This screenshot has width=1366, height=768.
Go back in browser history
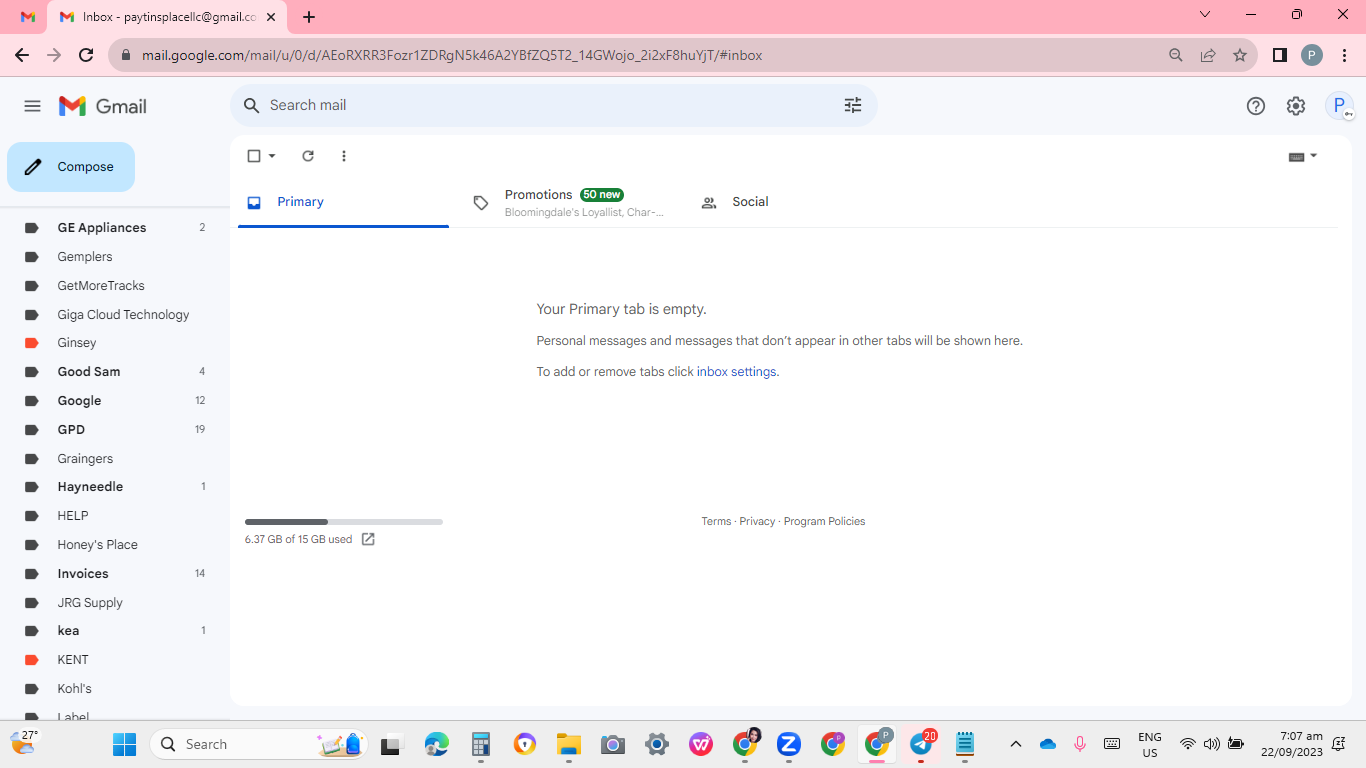22,55
